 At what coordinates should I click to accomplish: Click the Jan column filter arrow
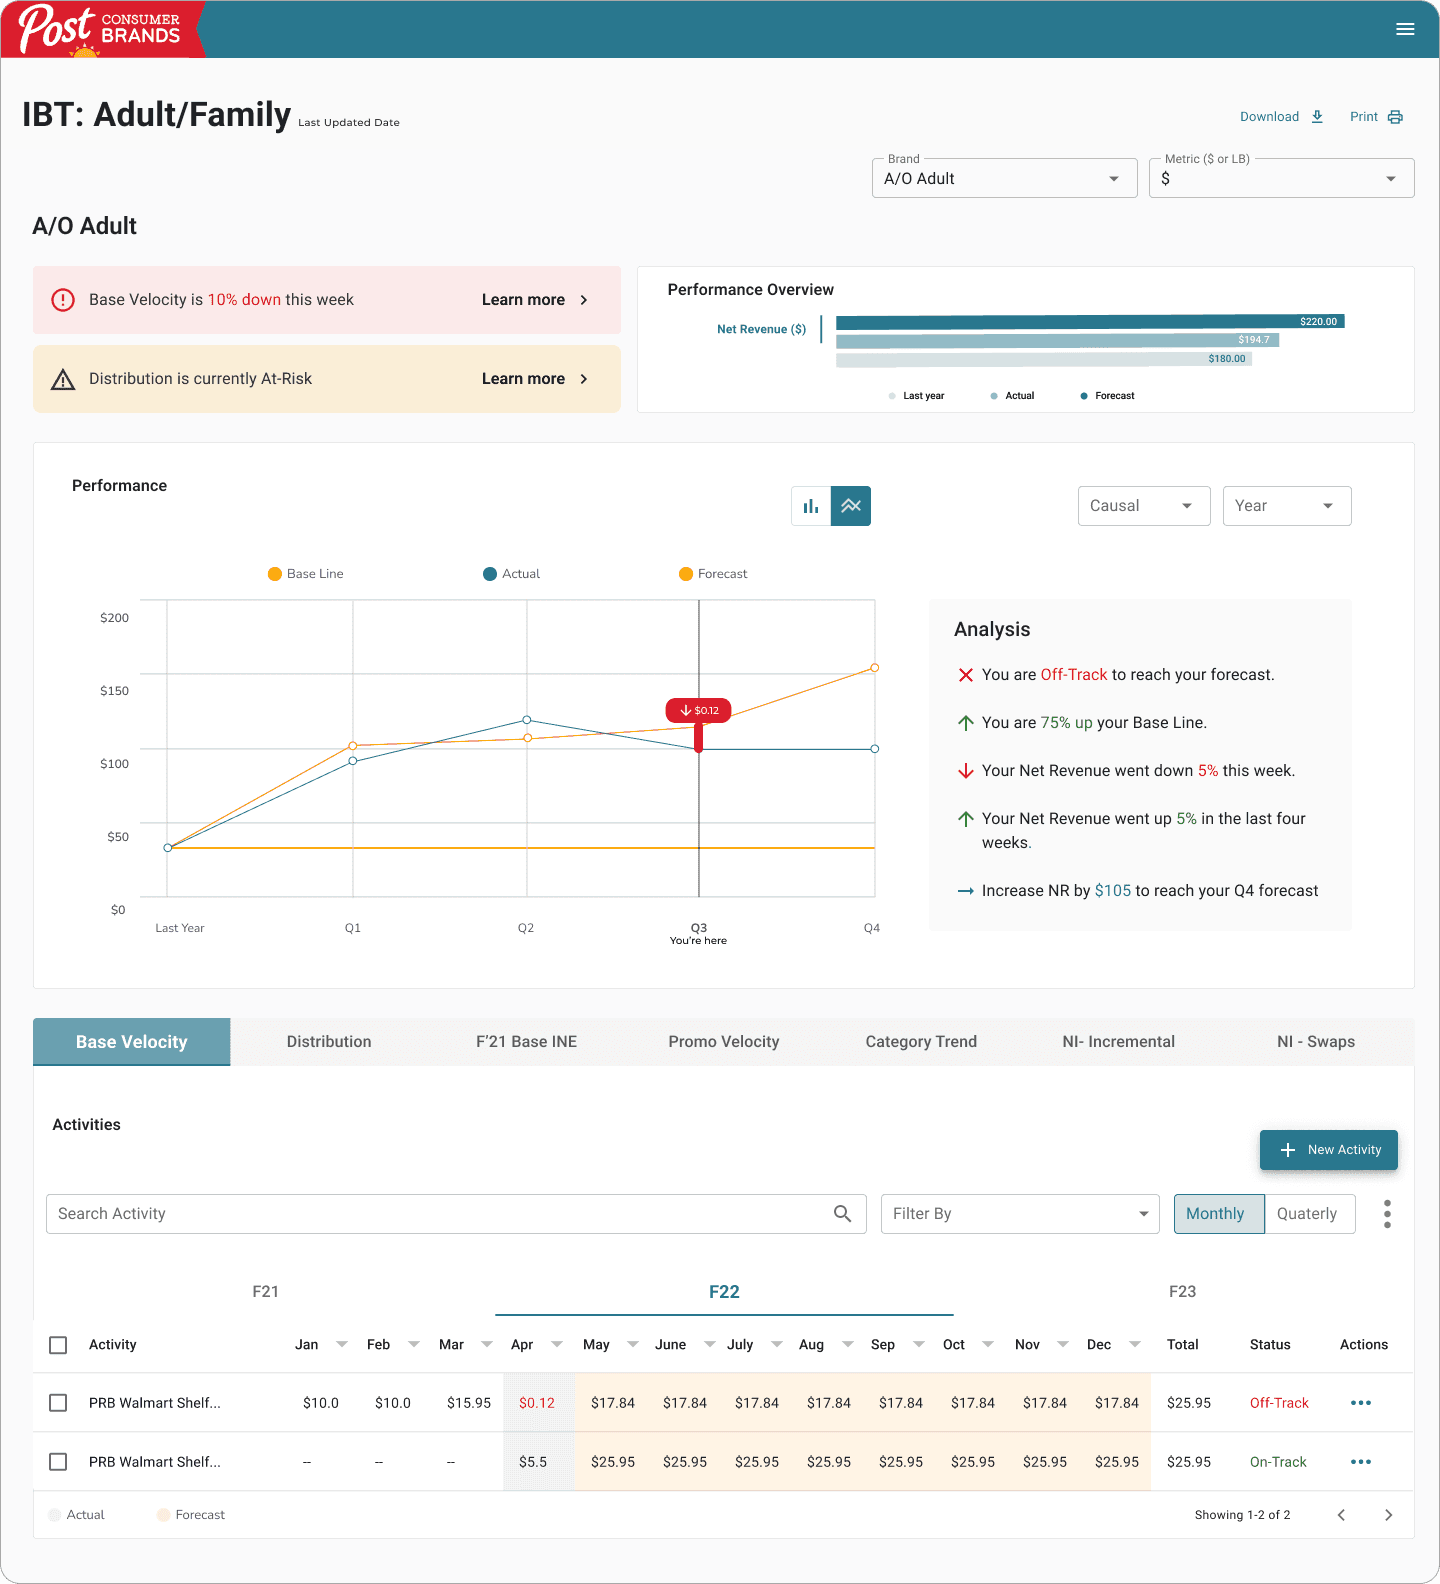[x=342, y=1345]
